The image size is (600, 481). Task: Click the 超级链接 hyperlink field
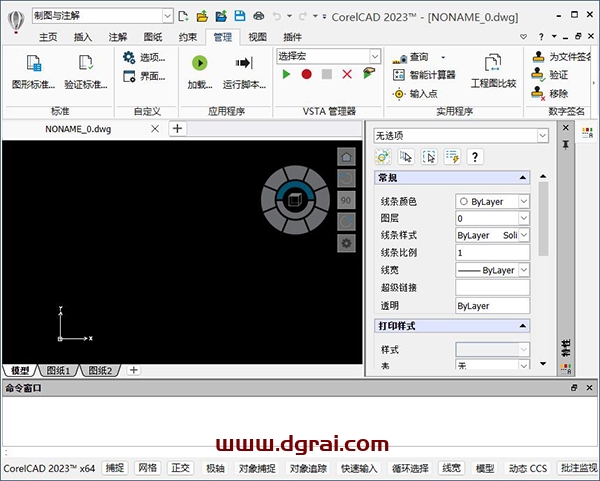coord(492,287)
